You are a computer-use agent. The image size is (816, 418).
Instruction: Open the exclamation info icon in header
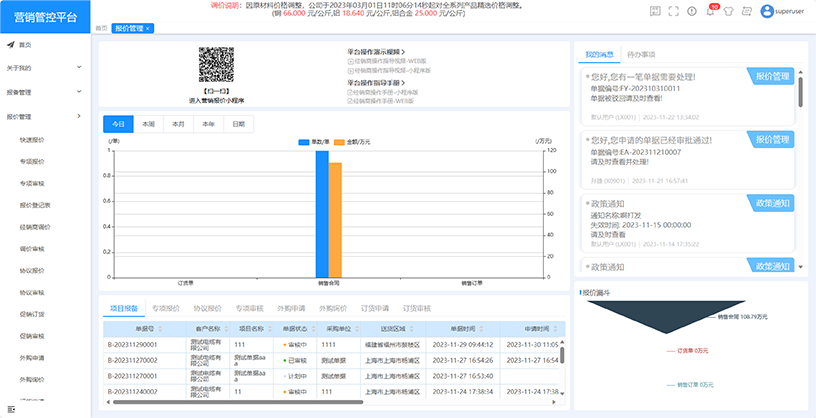692,11
